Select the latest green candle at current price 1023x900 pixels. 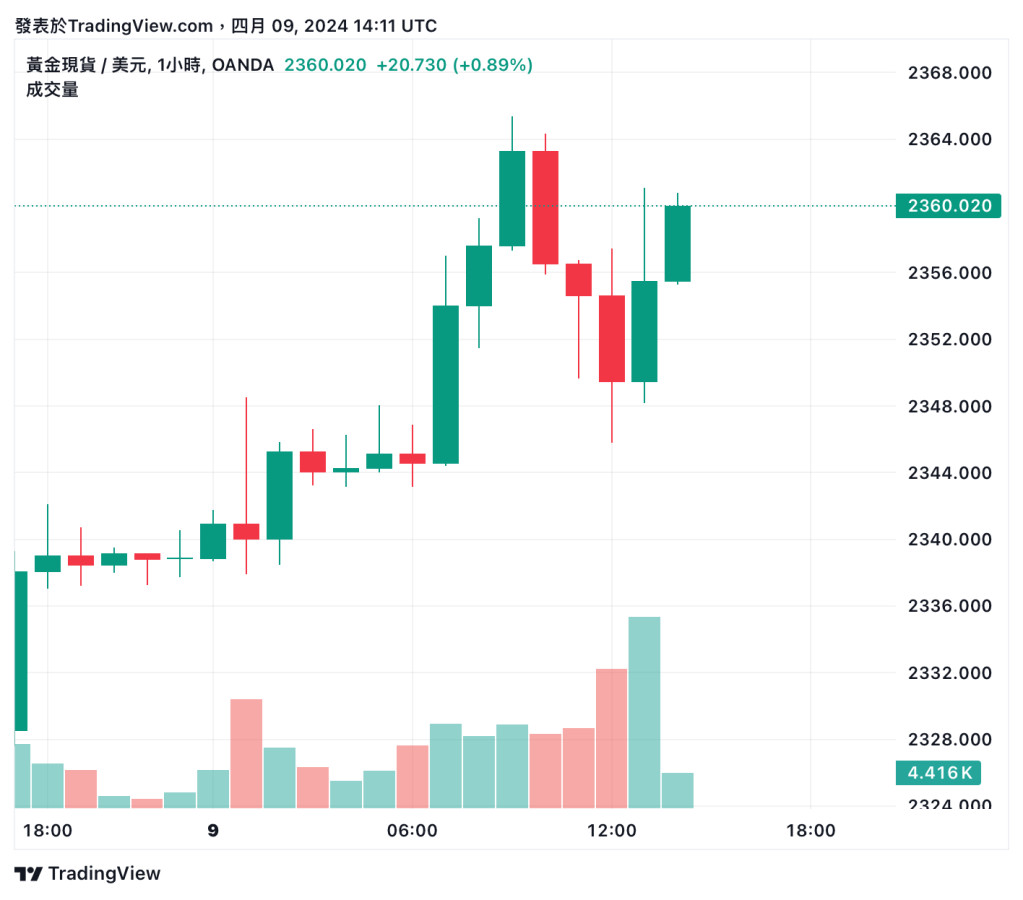[x=677, y=243]
